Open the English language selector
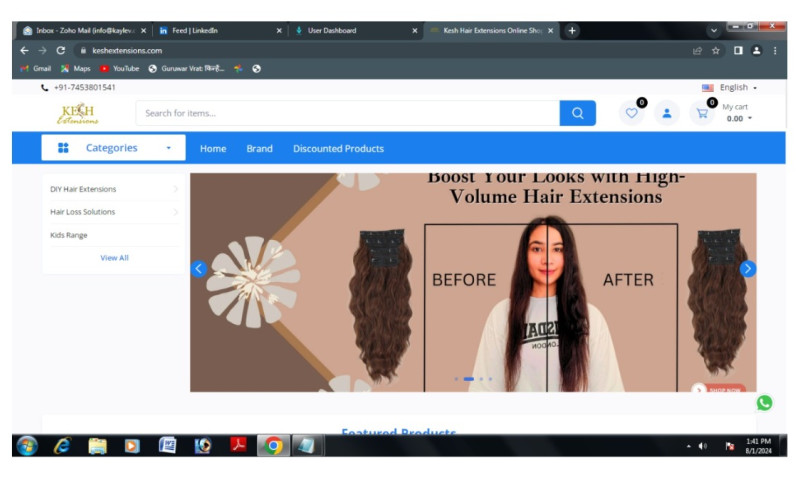 [x=730, y=88]
